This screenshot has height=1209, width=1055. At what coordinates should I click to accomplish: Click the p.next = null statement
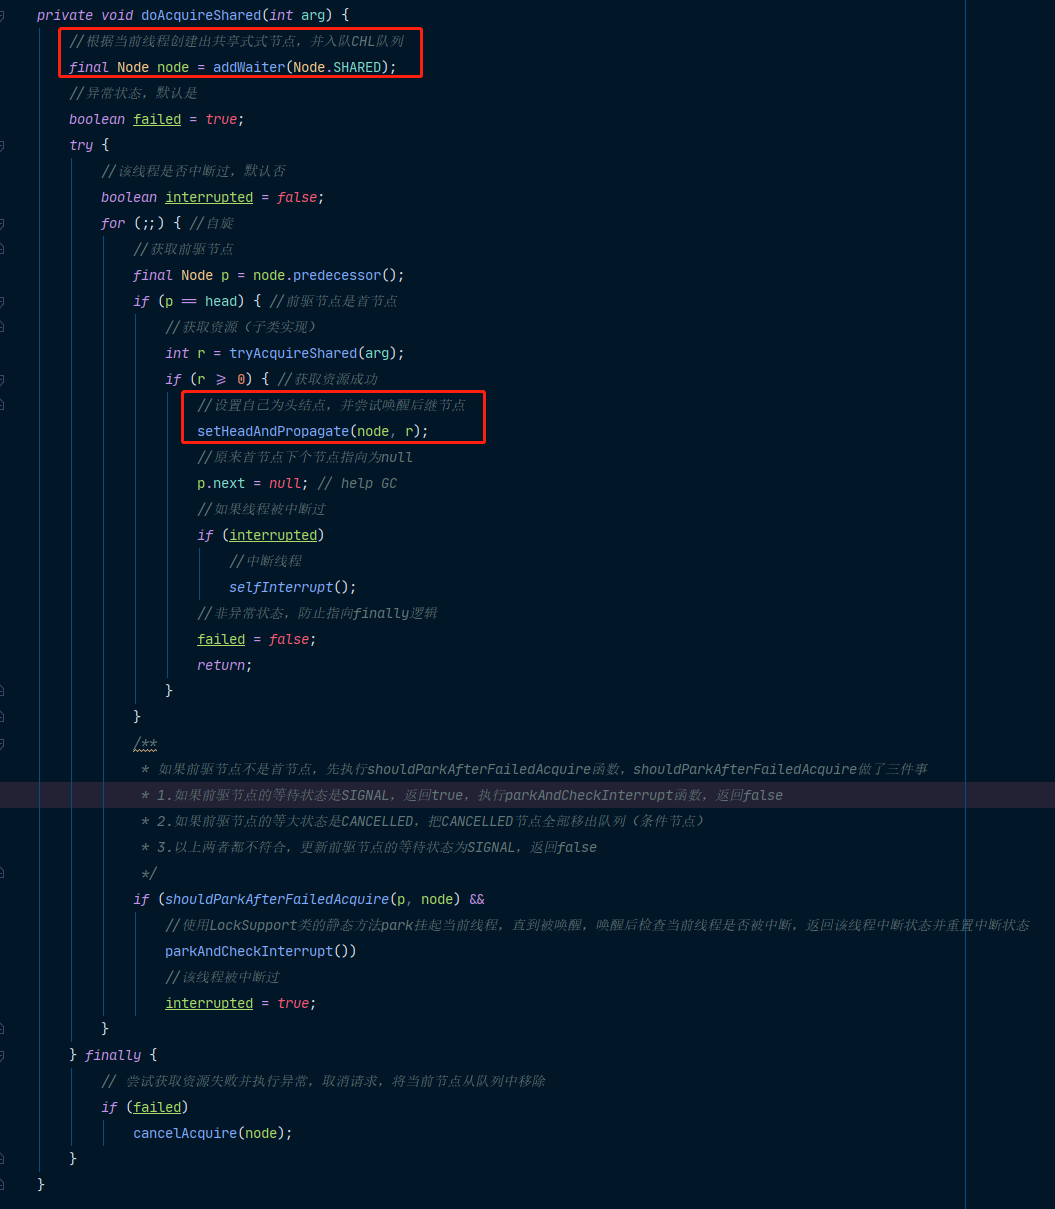[x=253, y=483]
